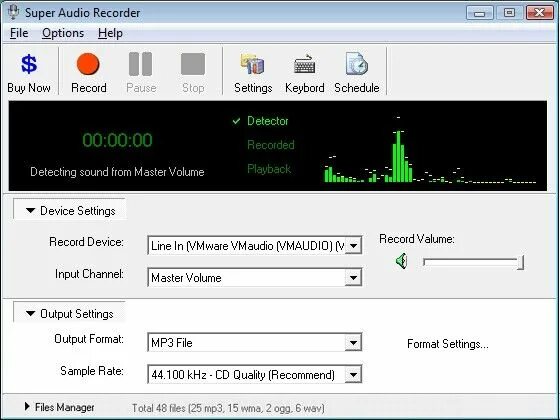Image resolution: width=560 pixels, height=420 pixels.
Task: Open the Sample Rate dropdown
Action: 353,375
